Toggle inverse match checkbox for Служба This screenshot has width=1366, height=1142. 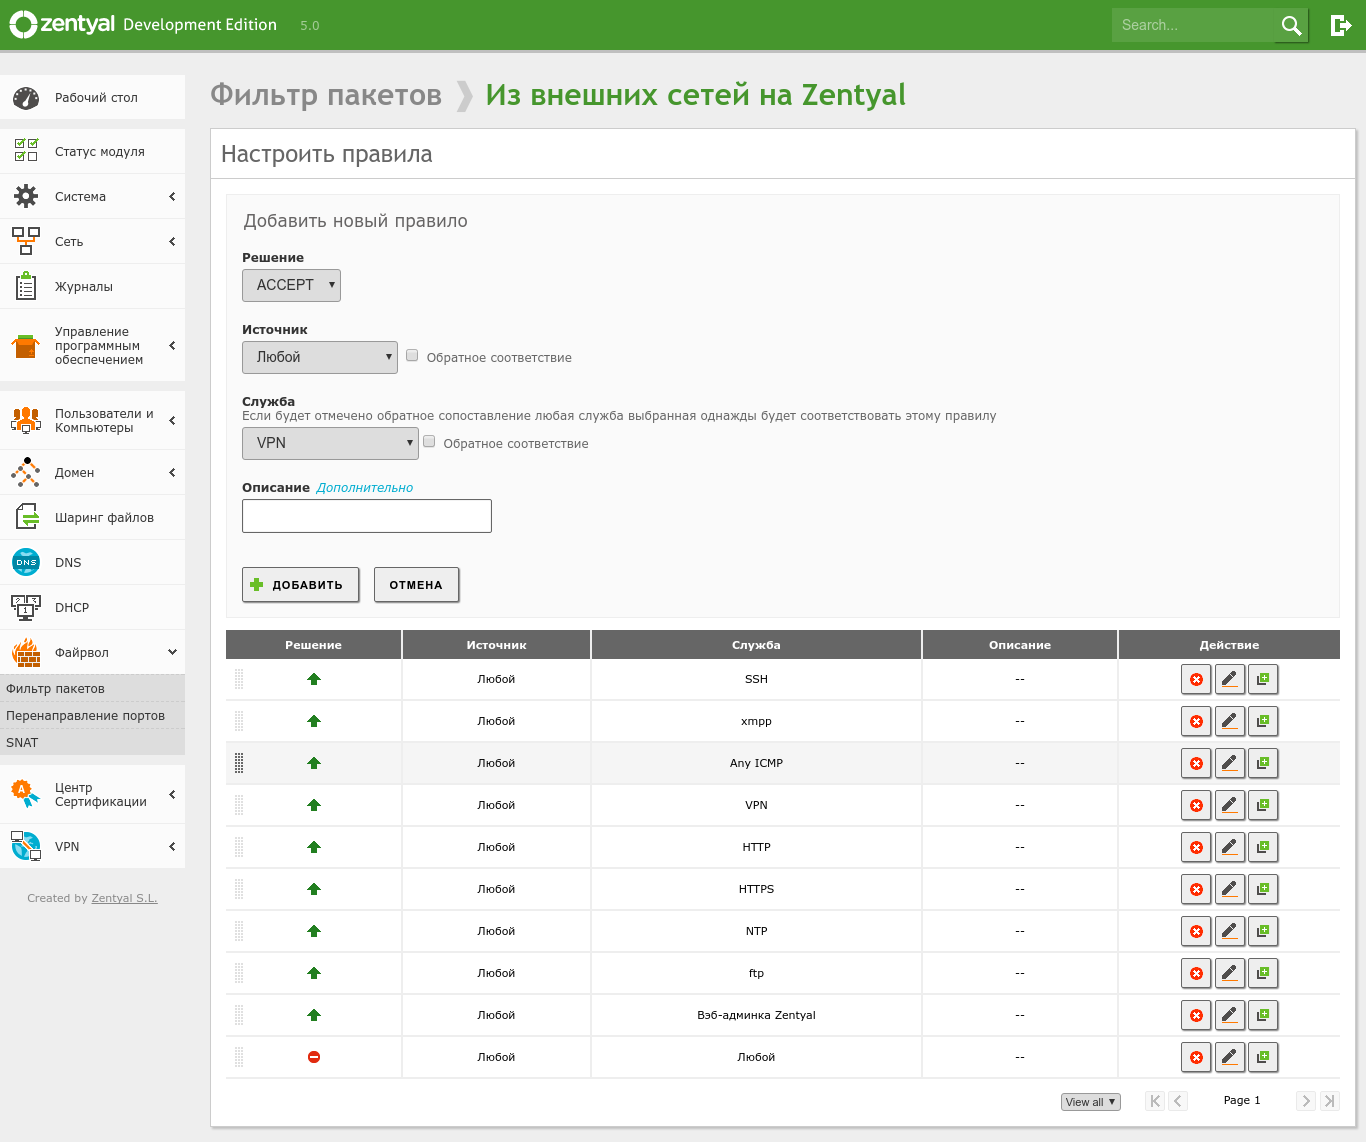pos(429,441)
